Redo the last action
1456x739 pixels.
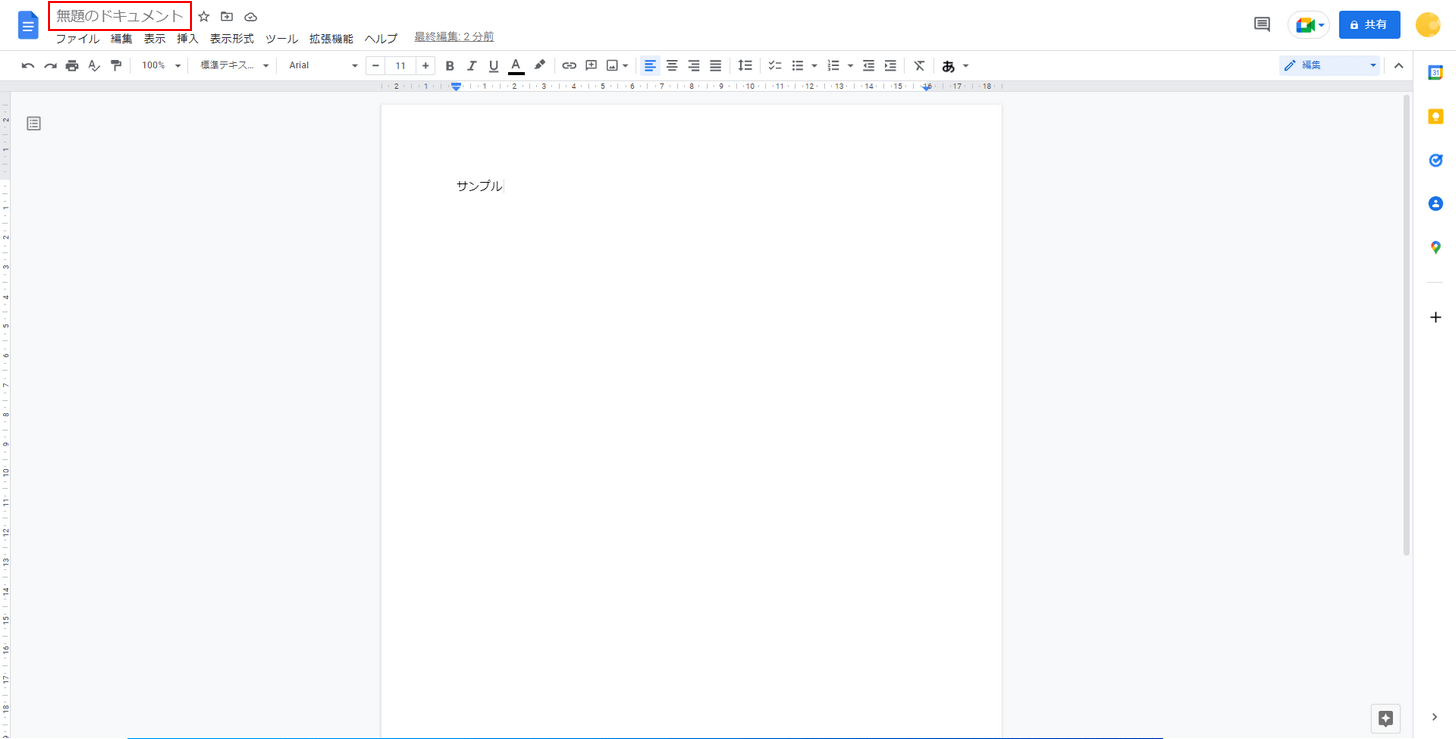[x=50, y=66]
